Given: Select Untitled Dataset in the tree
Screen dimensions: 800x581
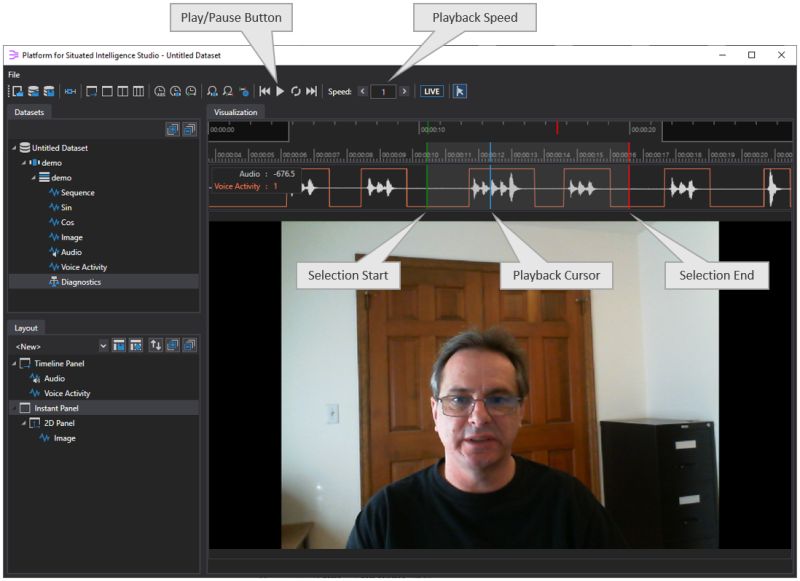Looking at the screenshot, I should [x=60, y=148].
